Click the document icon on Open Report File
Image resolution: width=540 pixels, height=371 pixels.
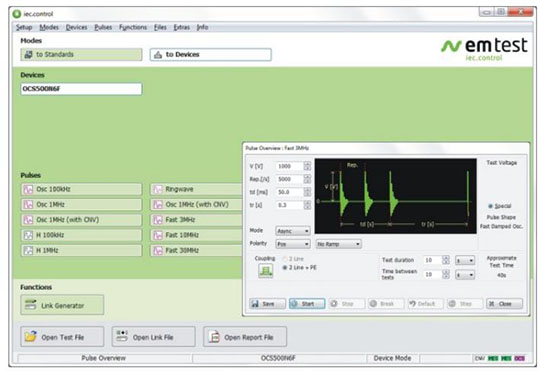(215, 337)
